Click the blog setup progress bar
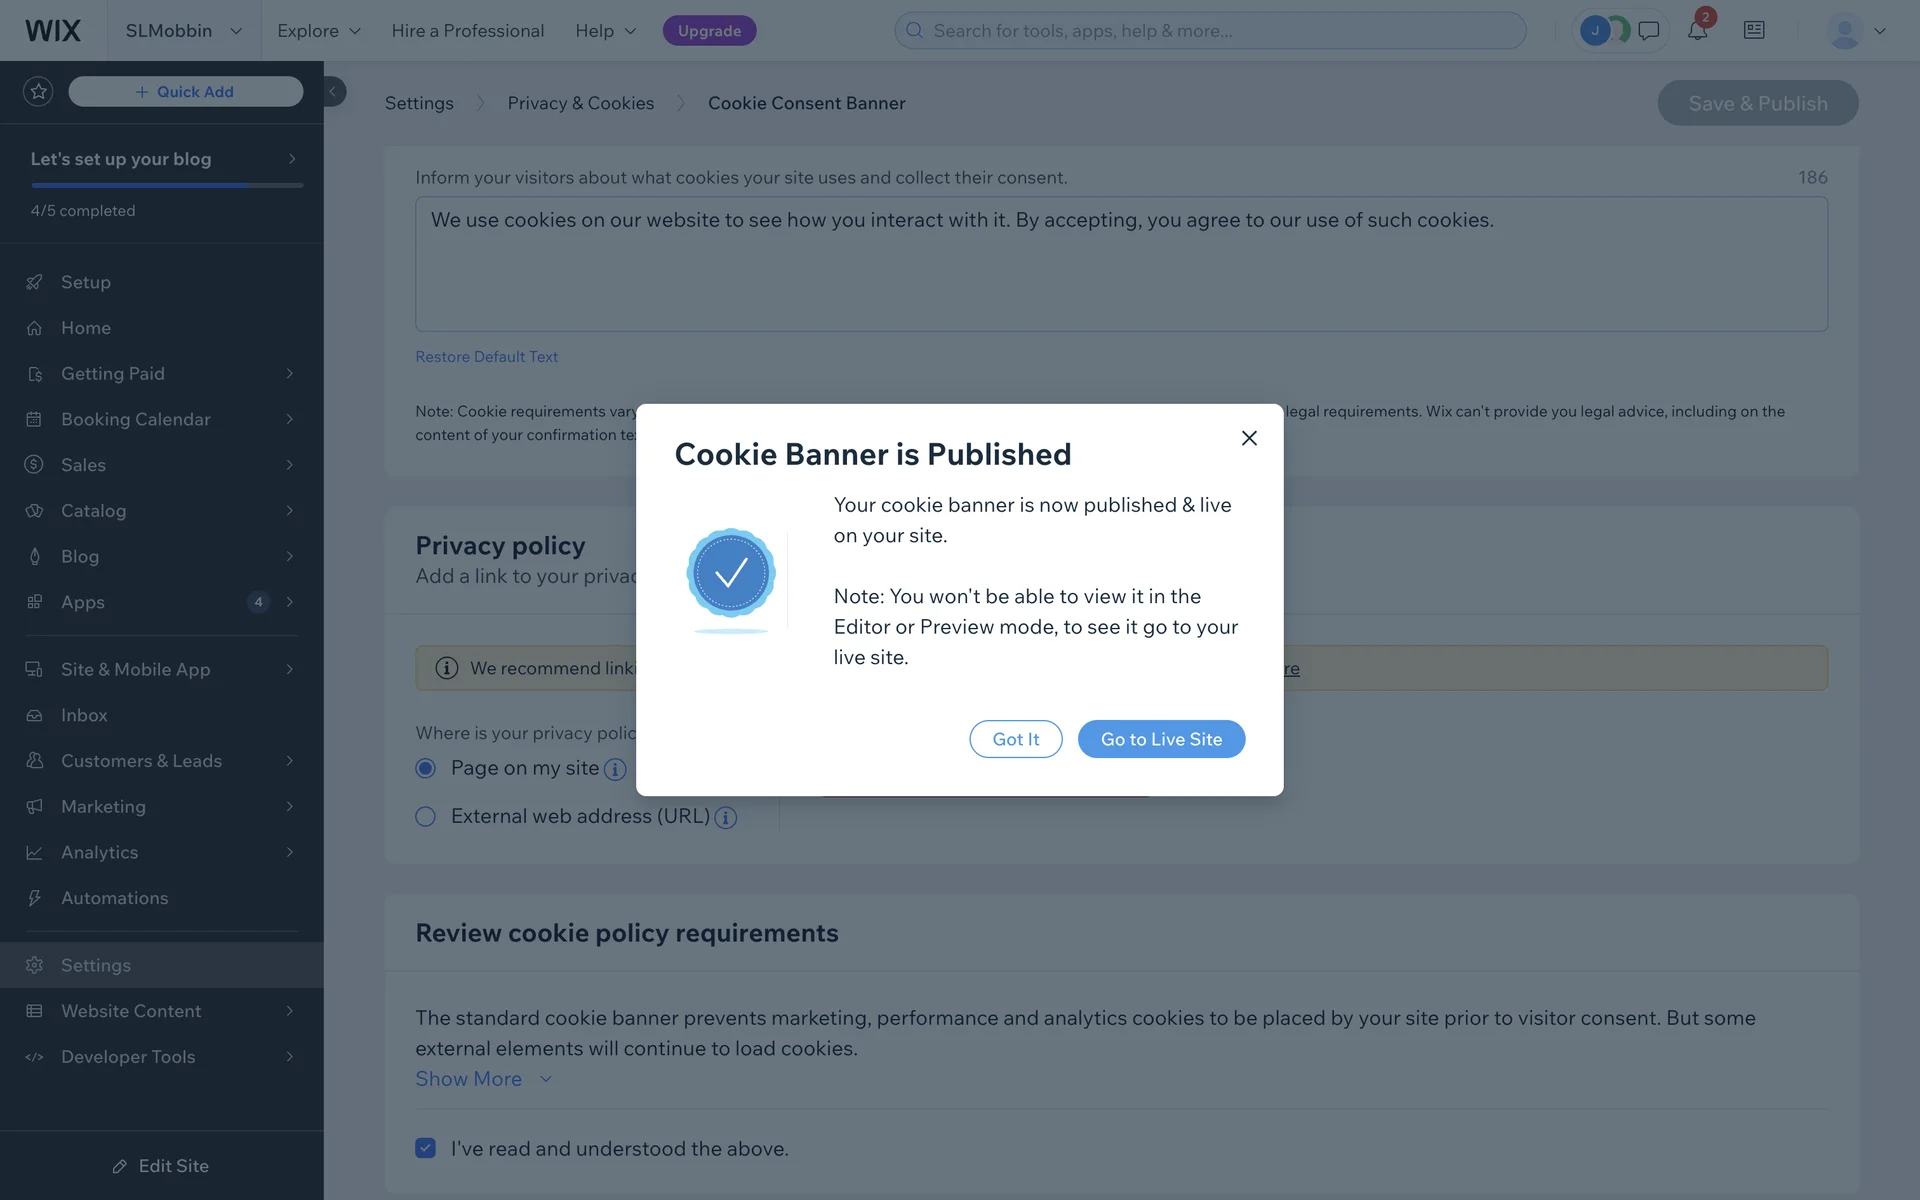 167,185
